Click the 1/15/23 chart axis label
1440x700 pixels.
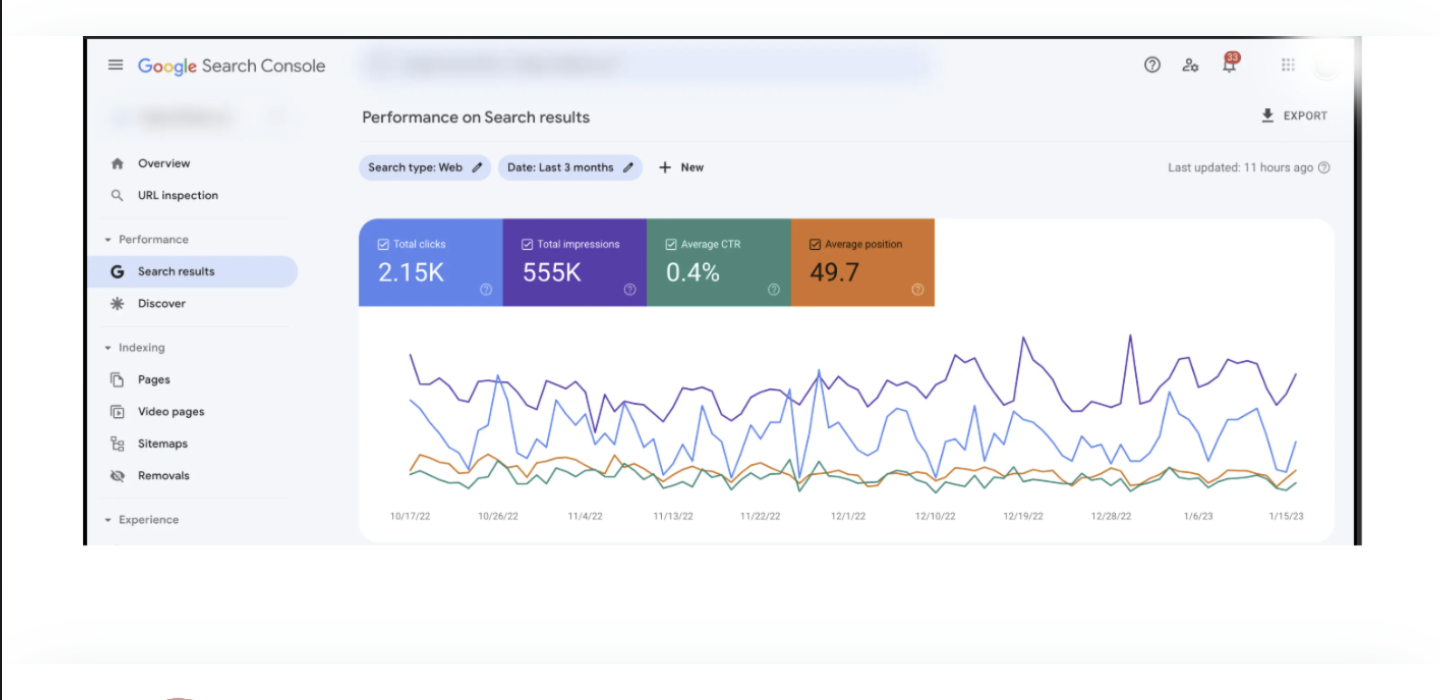coord(1285,516)
